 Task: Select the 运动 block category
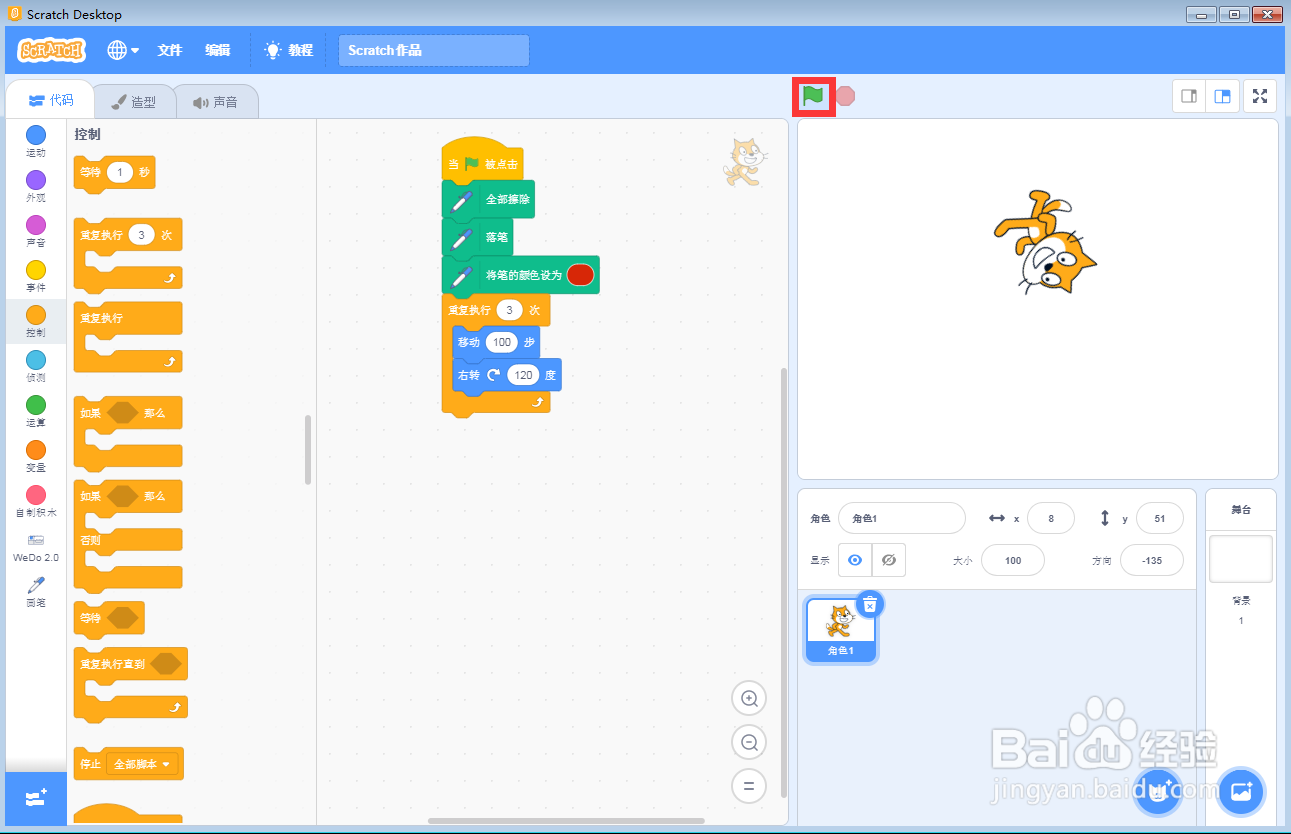click(36, 141)
